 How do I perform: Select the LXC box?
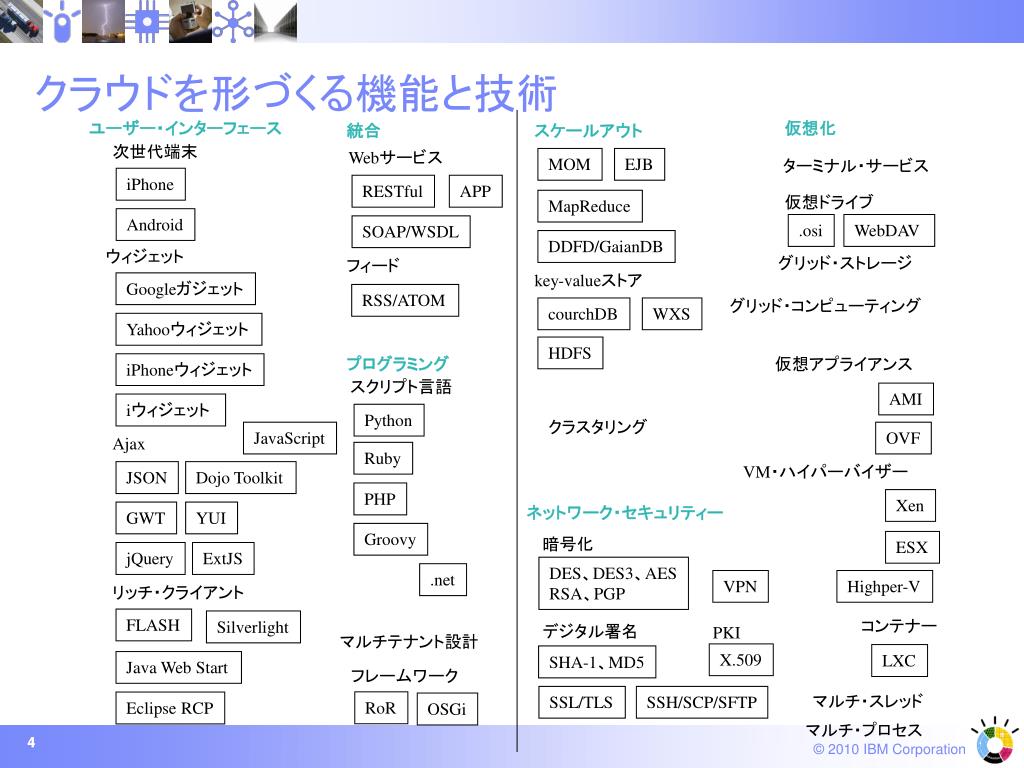[899, 661]
